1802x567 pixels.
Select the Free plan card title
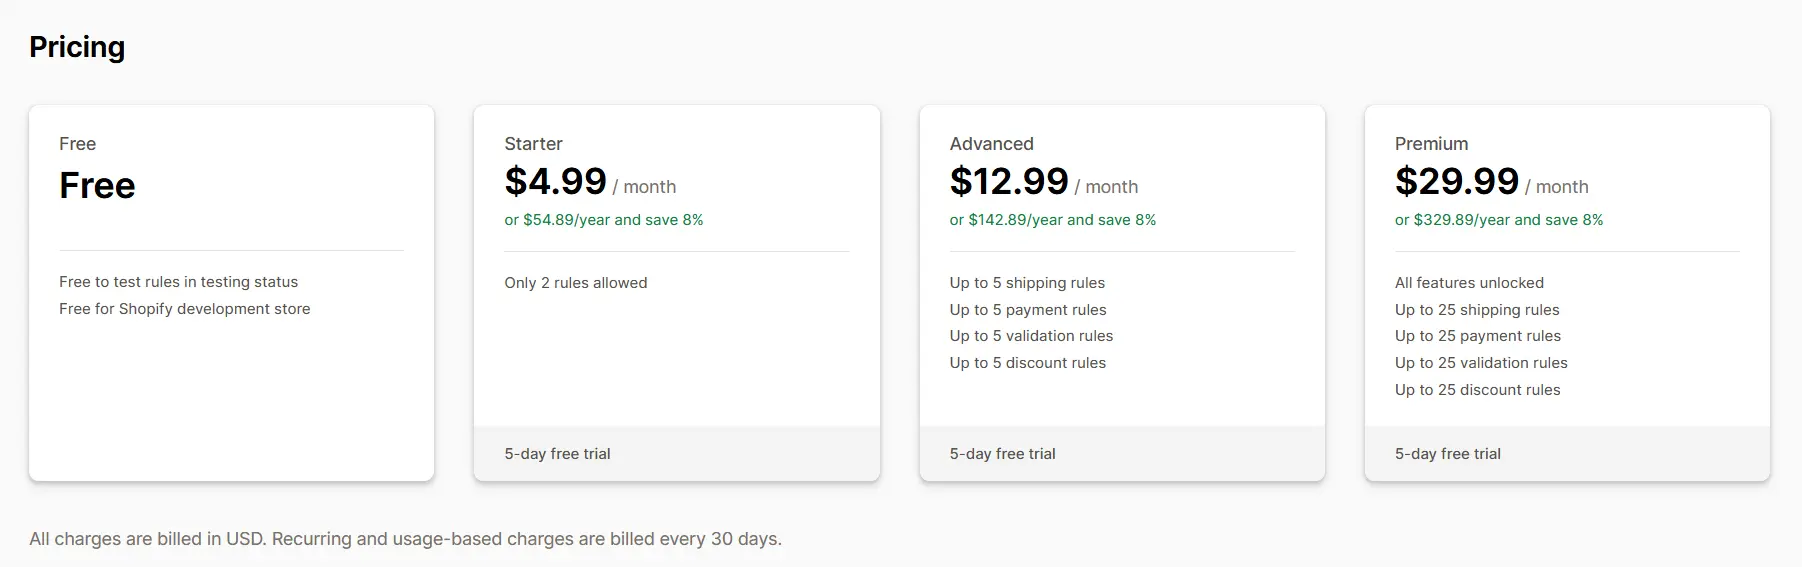pos(77,144)
